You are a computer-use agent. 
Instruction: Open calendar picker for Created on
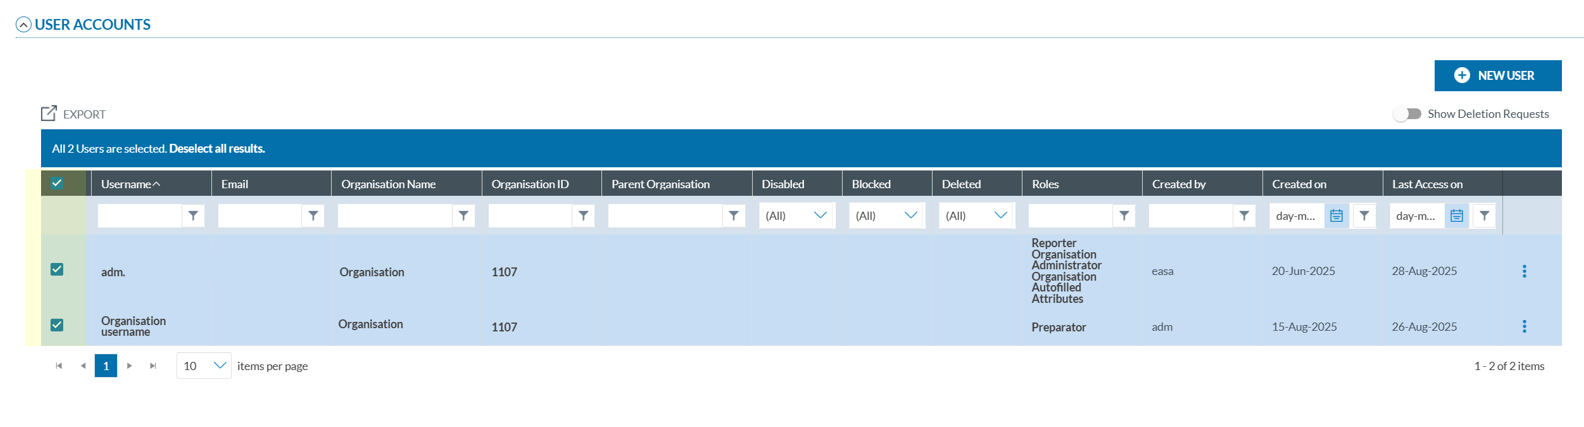1336,216
